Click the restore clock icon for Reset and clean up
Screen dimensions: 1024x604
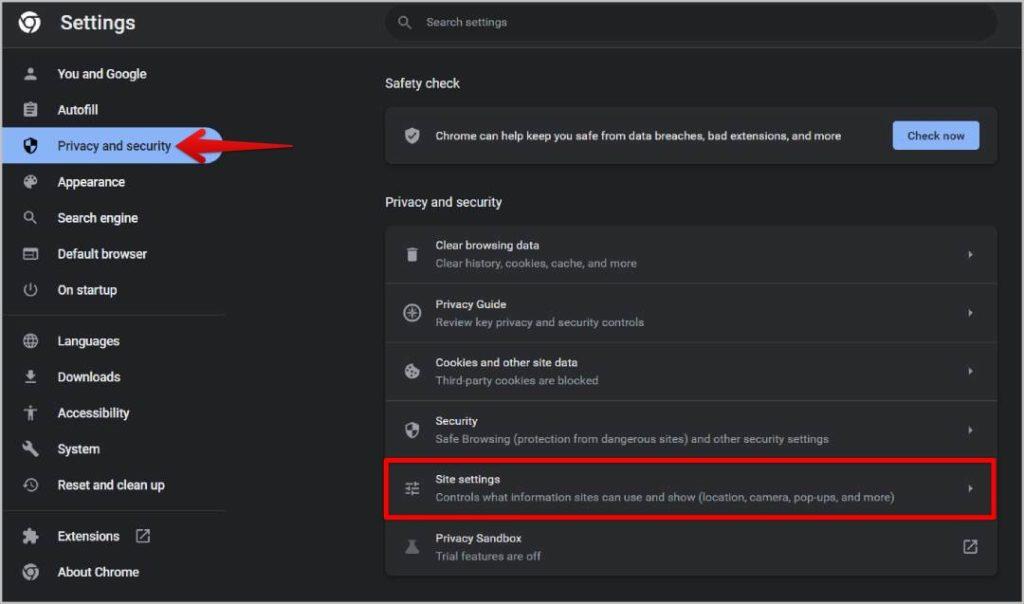(x=30, y=485)
